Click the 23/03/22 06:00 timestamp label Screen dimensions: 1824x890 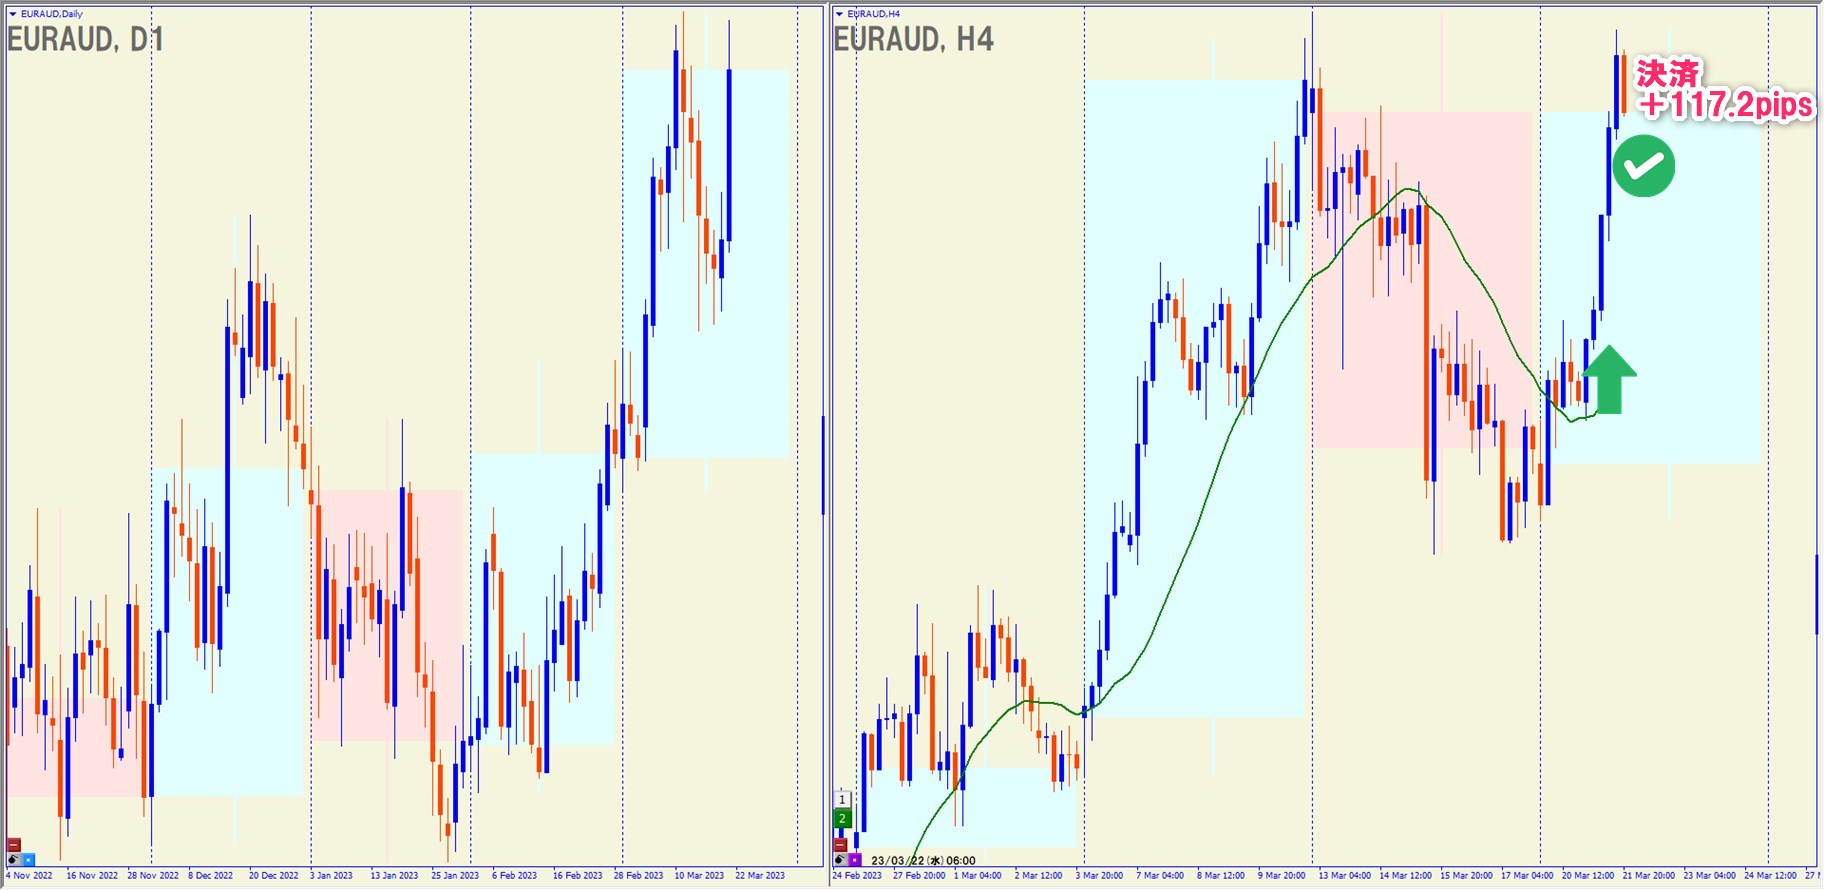click(x=923, y=860)
